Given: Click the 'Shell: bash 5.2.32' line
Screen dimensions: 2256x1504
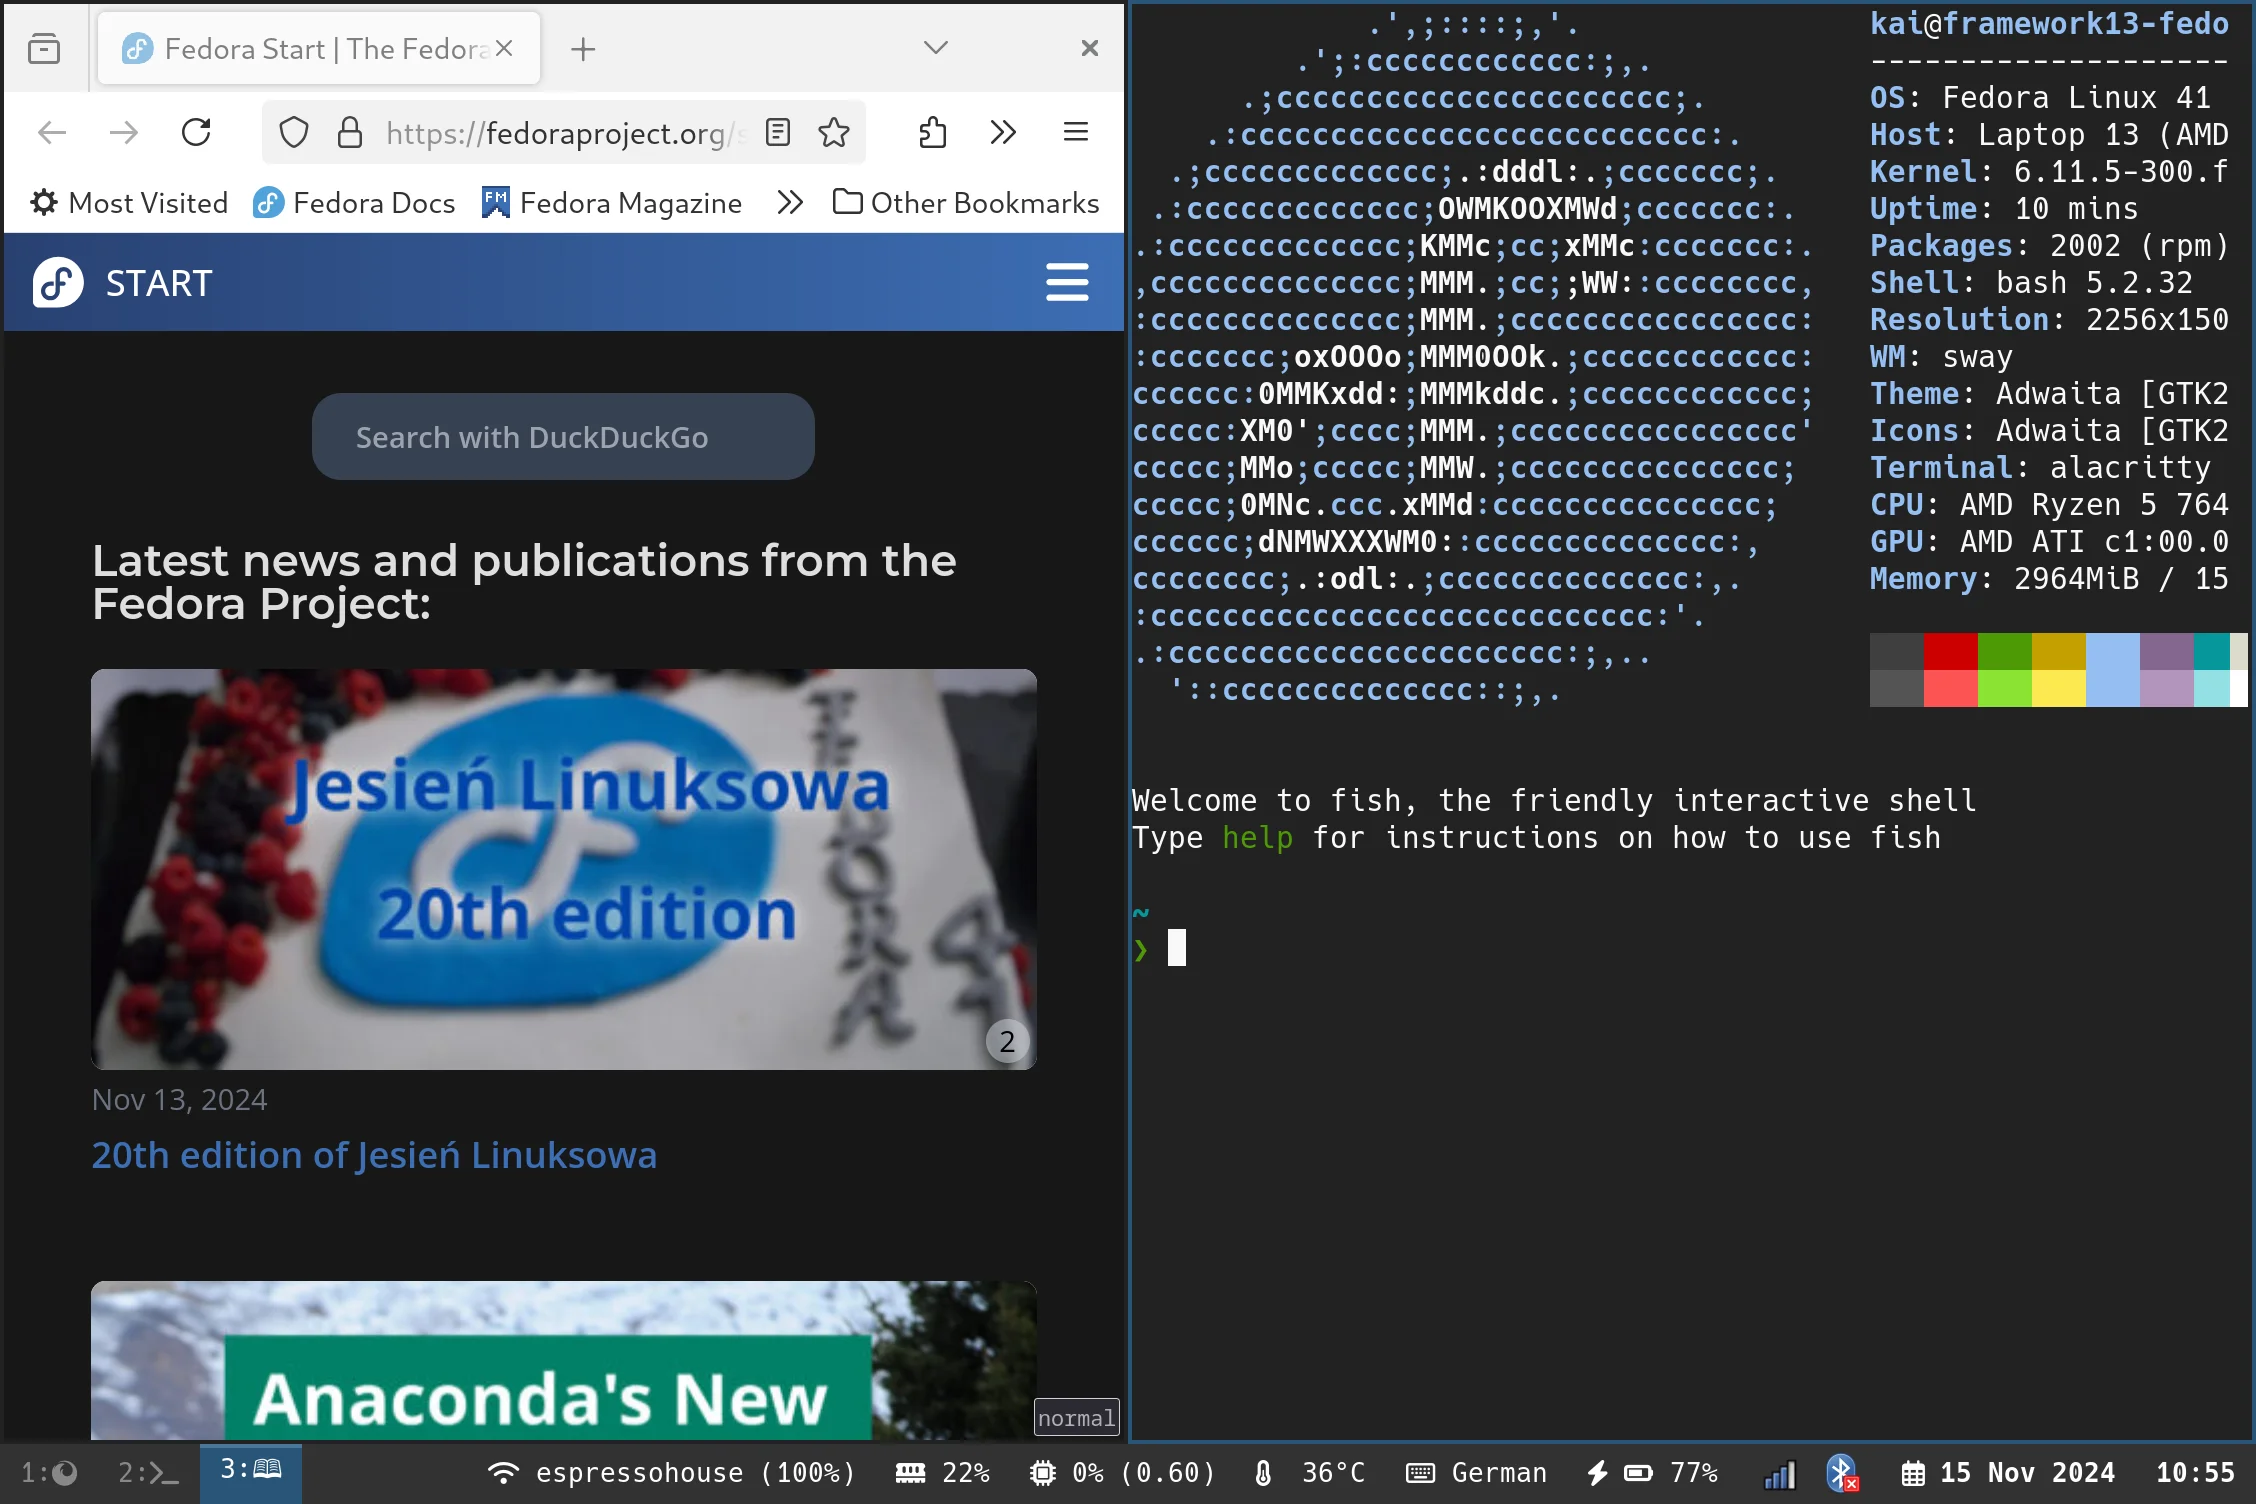Looking at the screenshot, I should [x=2031, y=283].
